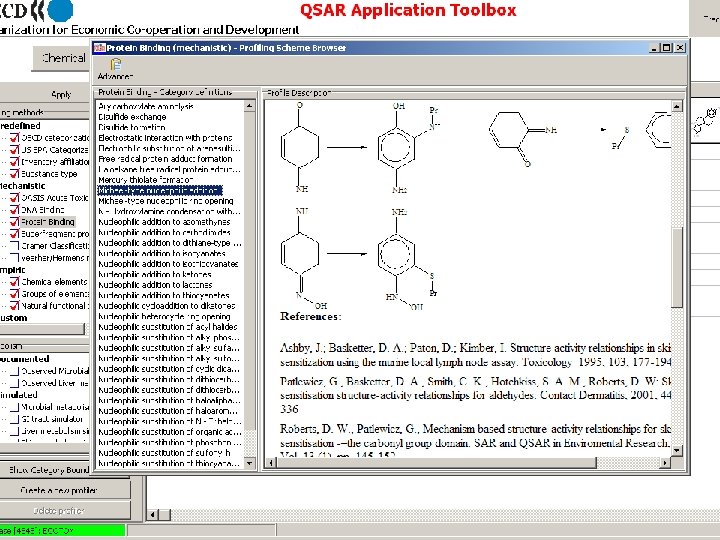
Task: Select Nucleophilic cycloaddition to diketones
Action: (167, 306)
